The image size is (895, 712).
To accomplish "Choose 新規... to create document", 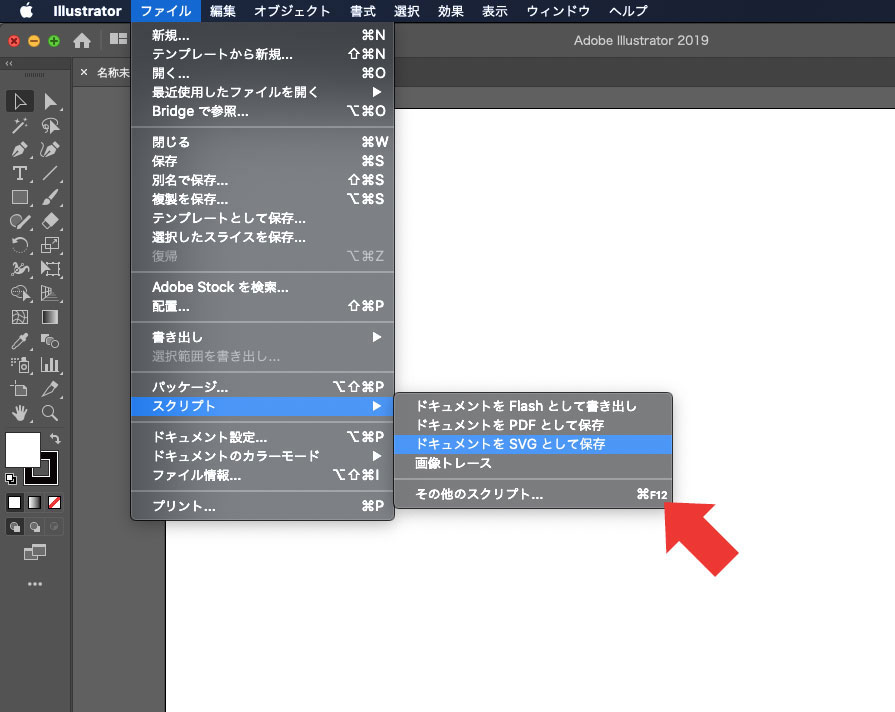I will click(263, 35).
